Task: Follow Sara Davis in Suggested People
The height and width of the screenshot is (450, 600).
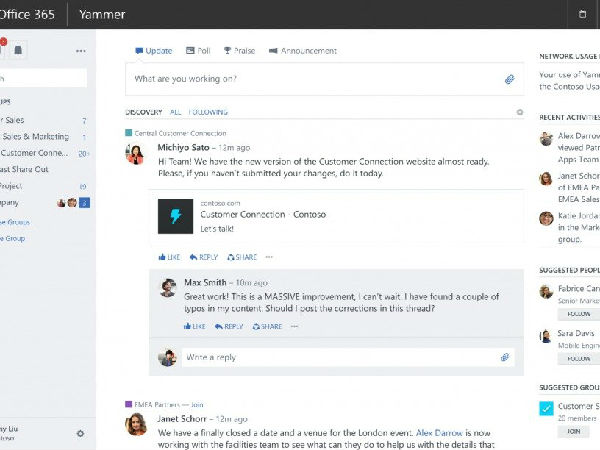Action: click(x=579, y=359)
